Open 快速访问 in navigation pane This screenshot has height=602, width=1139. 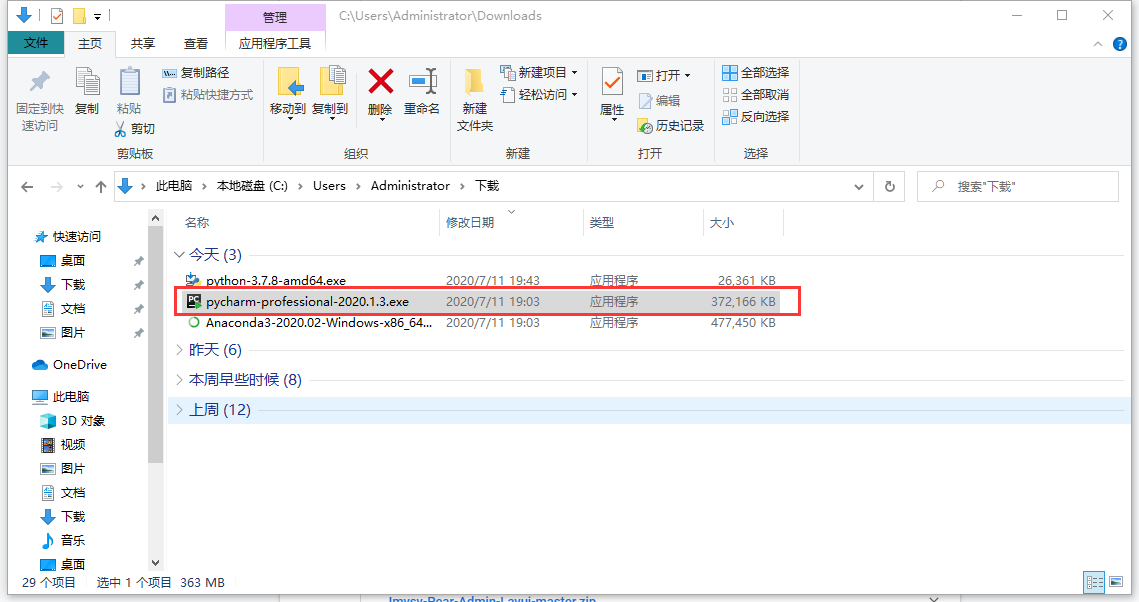76,237
